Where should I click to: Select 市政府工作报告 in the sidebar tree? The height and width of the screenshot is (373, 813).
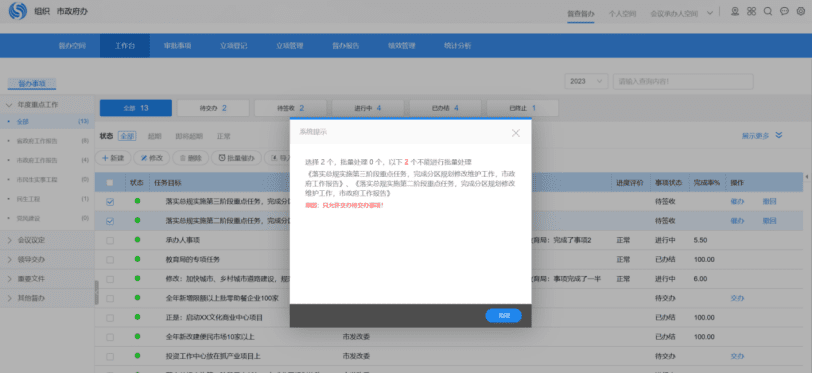tap(37, 160)
